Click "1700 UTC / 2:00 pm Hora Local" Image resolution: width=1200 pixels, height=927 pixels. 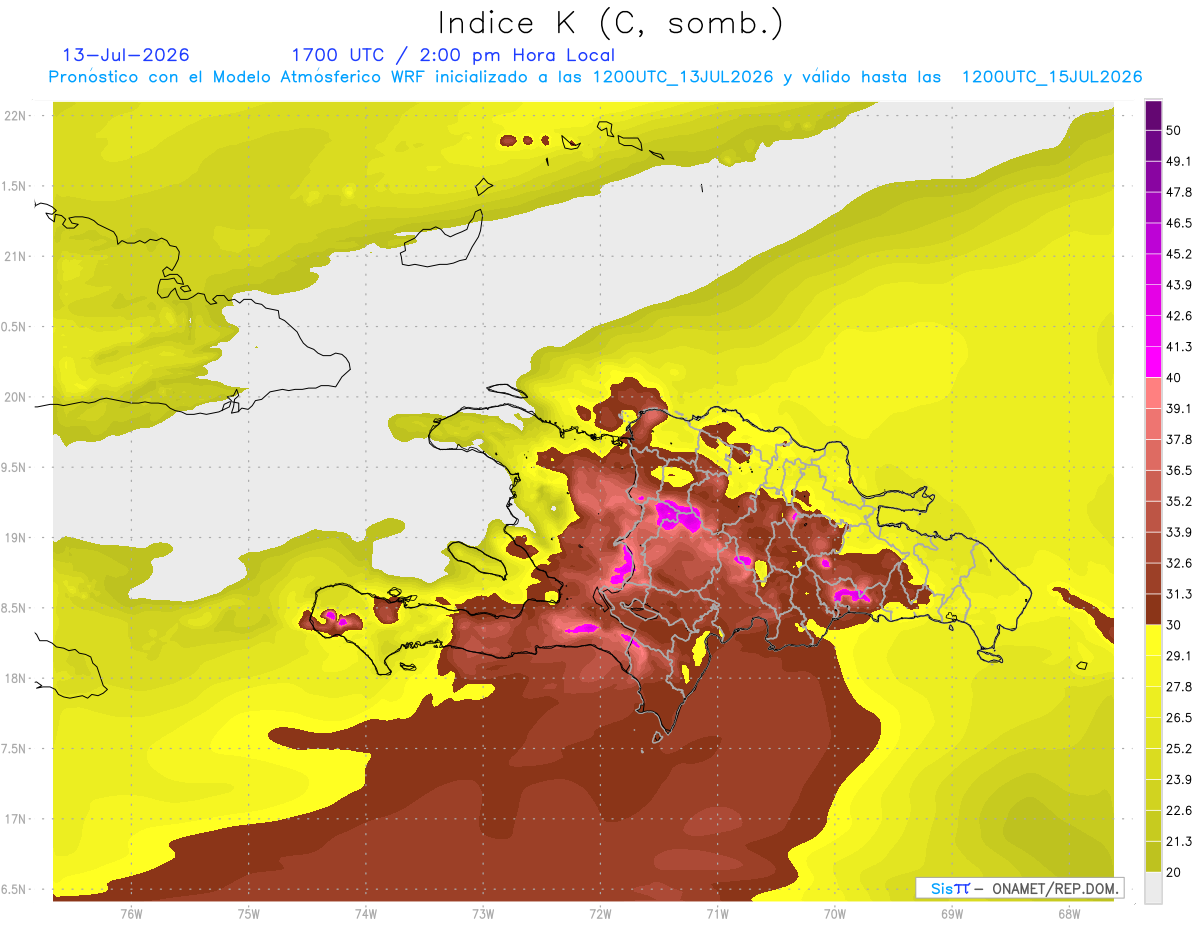[453, 55]
